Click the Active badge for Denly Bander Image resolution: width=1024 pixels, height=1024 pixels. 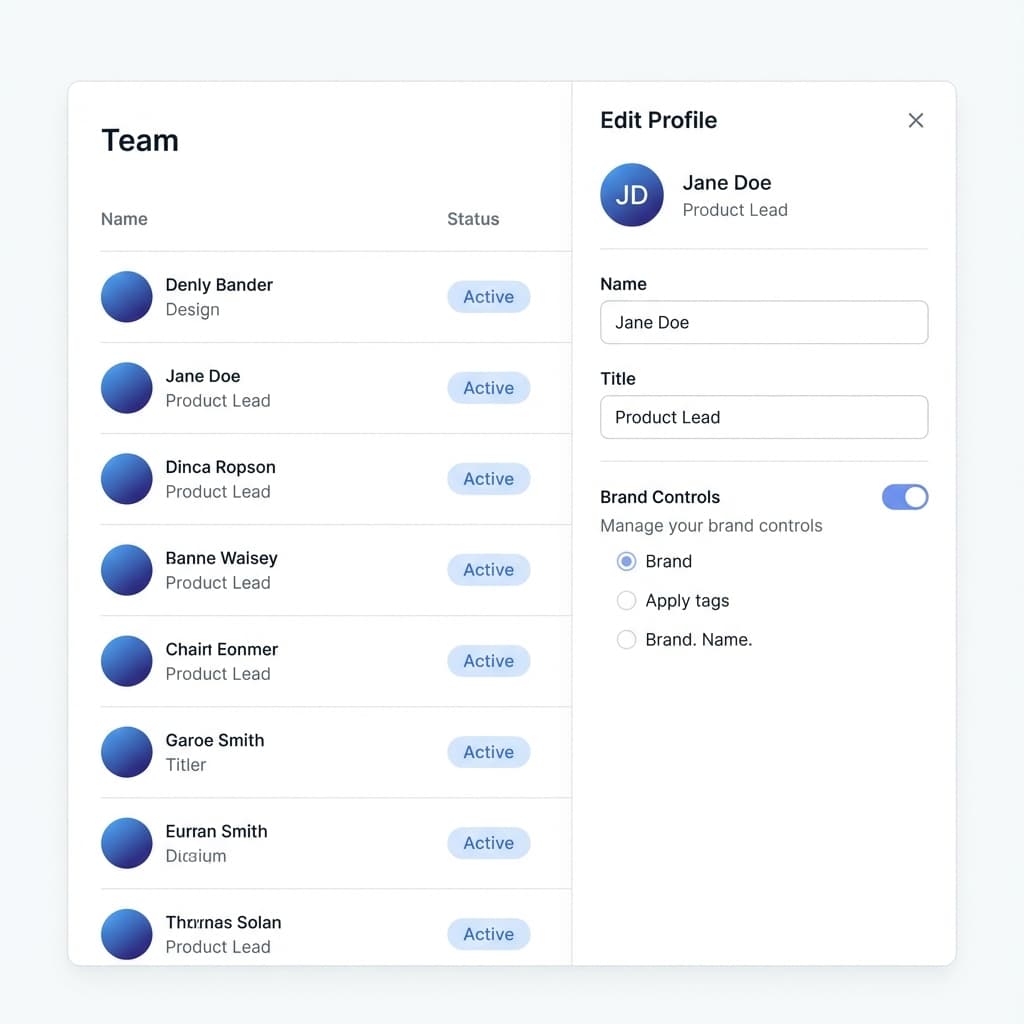(488, 296)
